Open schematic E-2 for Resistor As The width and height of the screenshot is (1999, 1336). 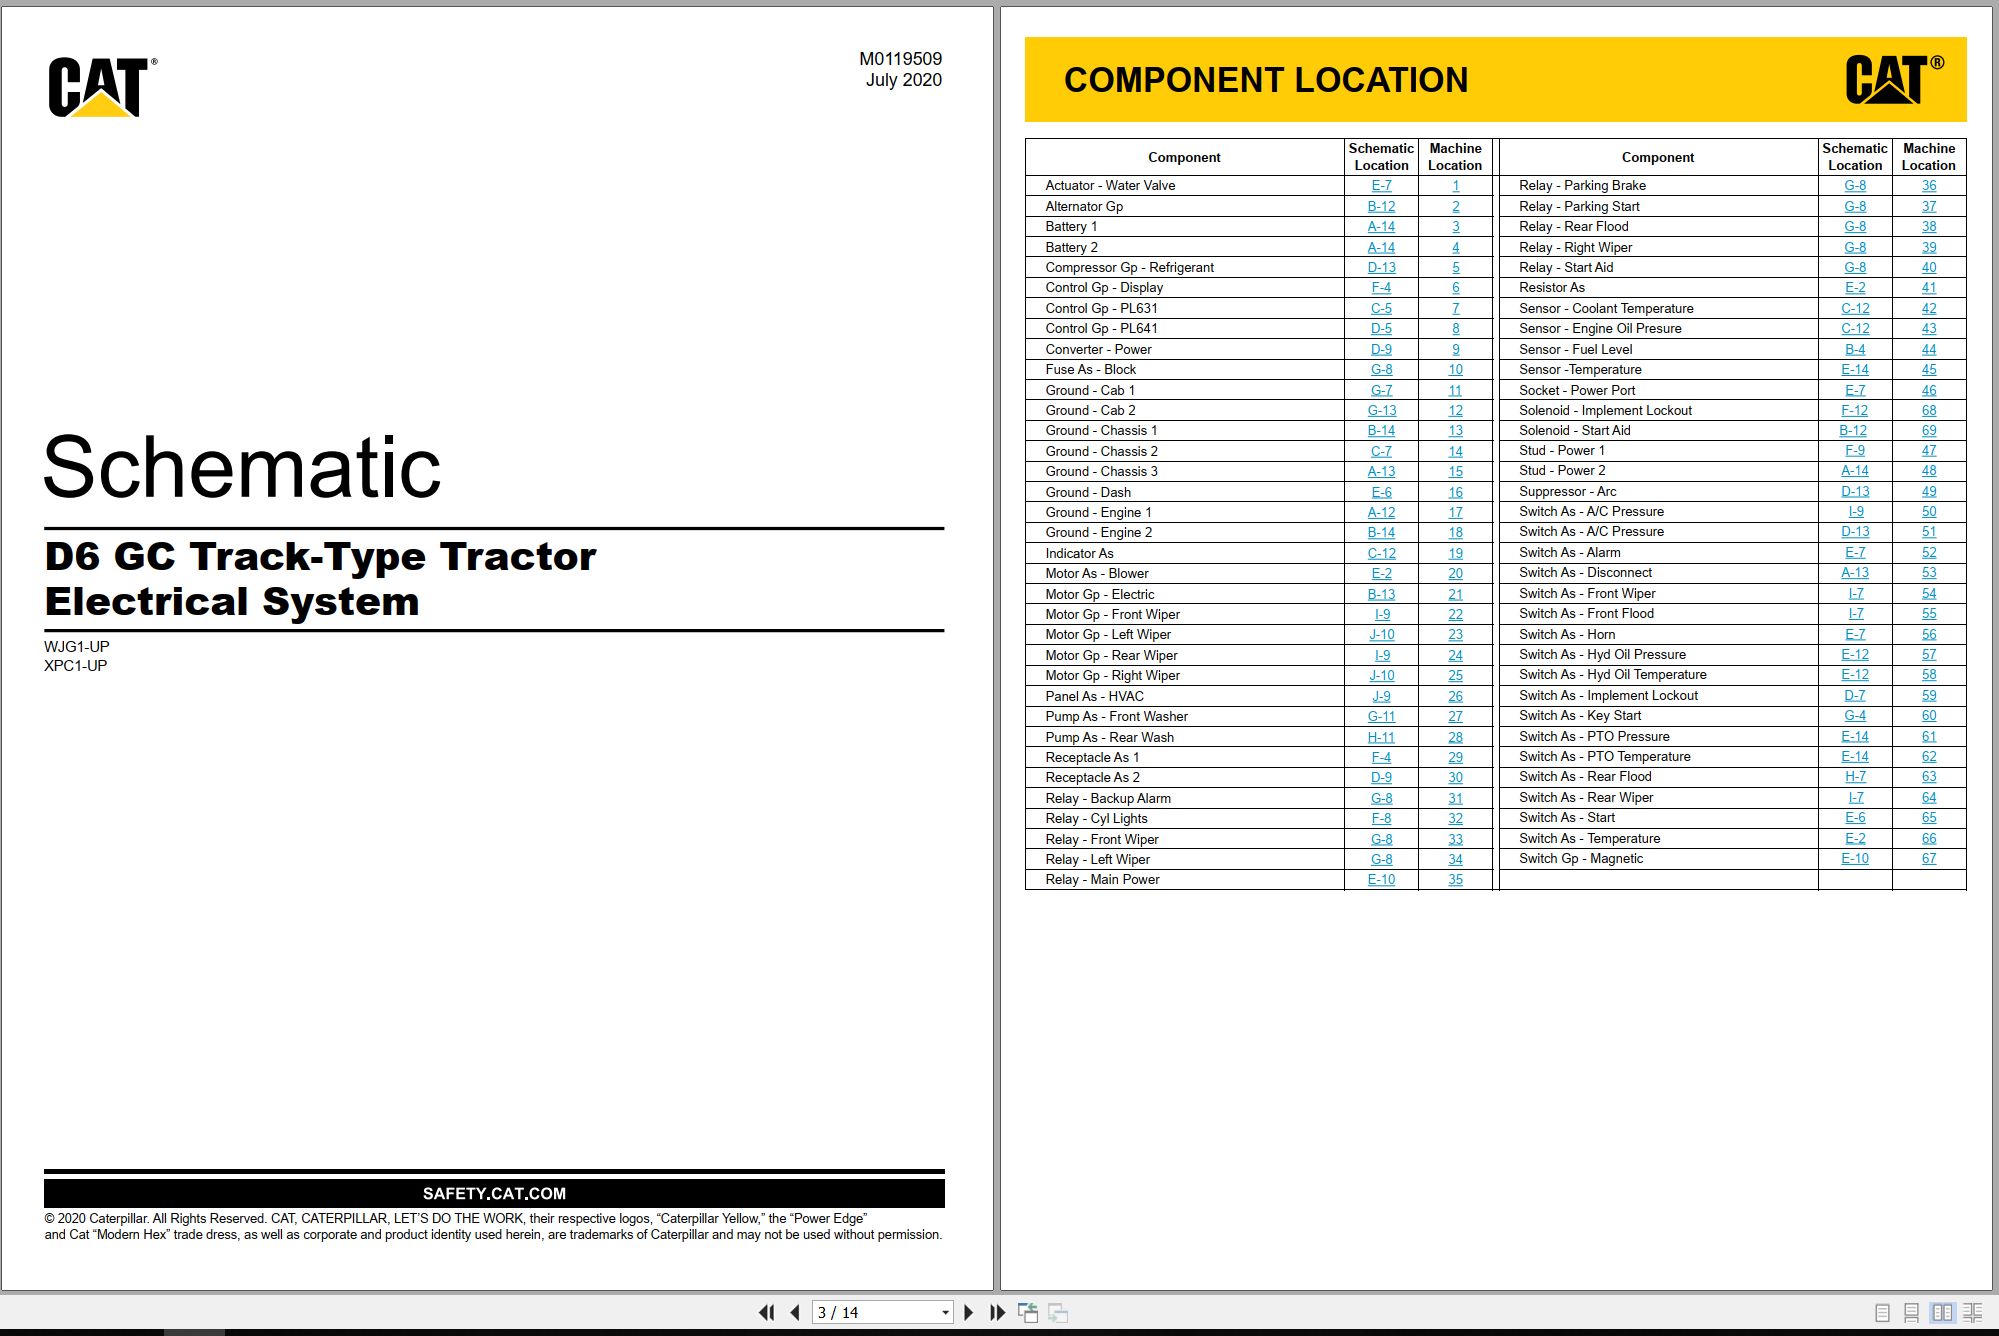tap(1854, 288)
